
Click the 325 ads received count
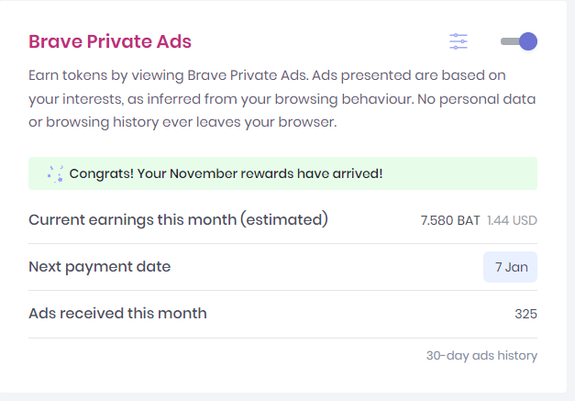coord(526,314)
